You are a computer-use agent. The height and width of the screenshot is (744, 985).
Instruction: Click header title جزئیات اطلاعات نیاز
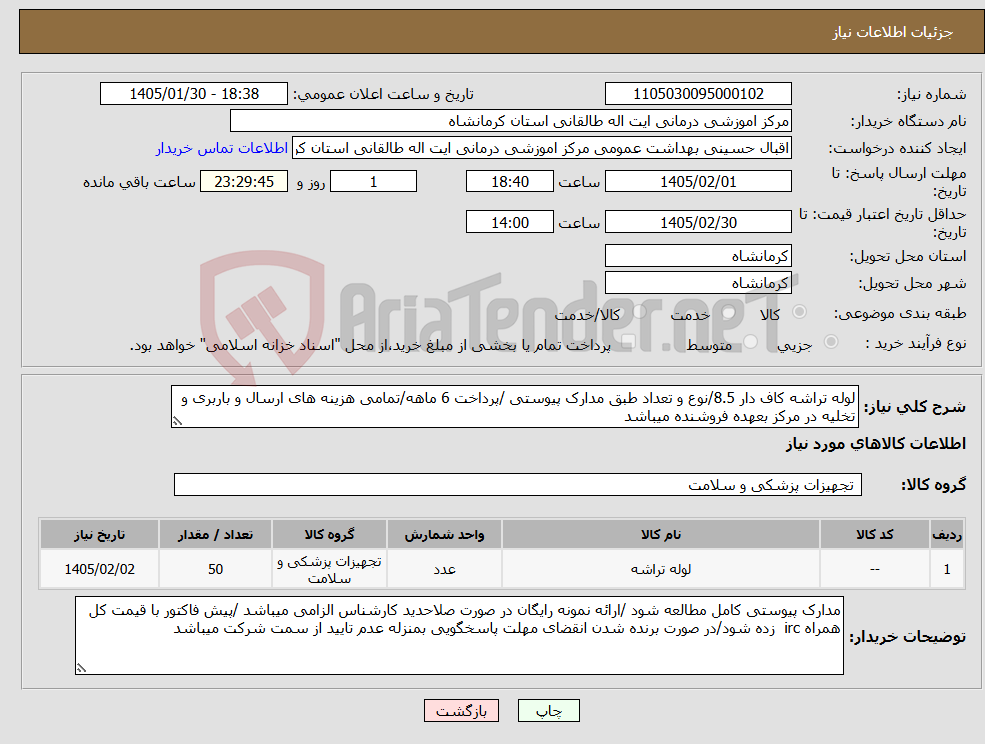pos(892,32)
